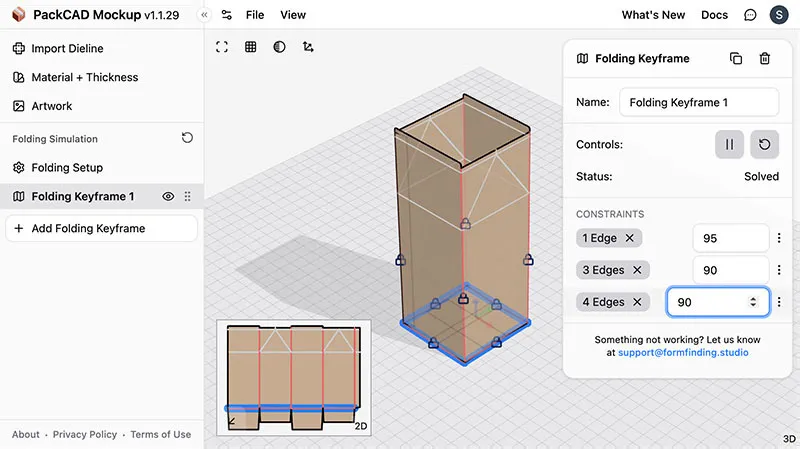Open Terms of Use
The image size is (800, 449).
click(161, 434)
